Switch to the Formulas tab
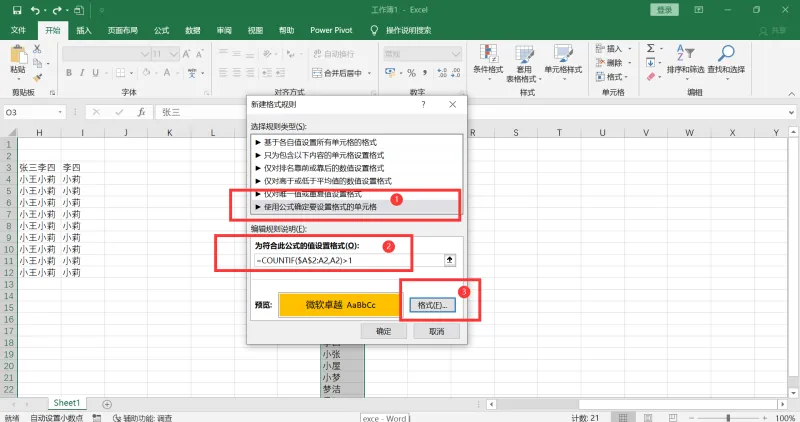This screenshot has width=800, height=422. click(161, 30)
